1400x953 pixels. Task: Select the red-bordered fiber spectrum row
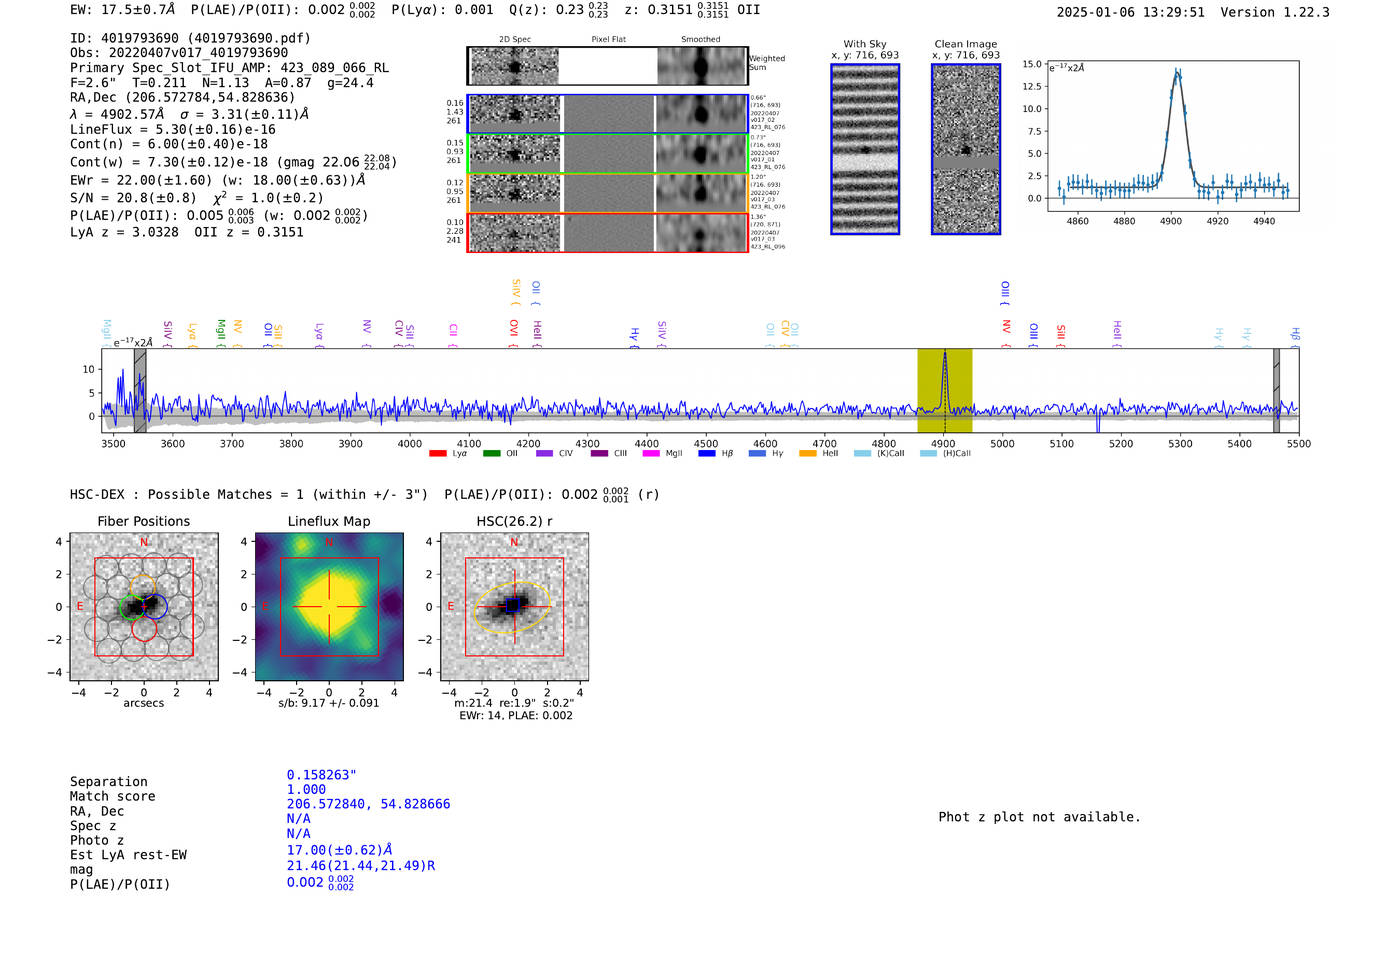(608, 233)
